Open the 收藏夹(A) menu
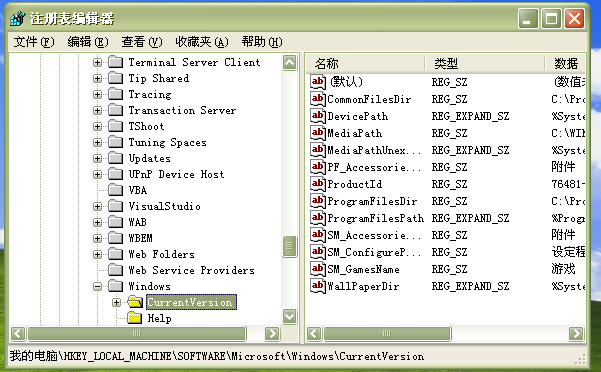The height and width of the screenshot is (372, 601). [202, 41]
